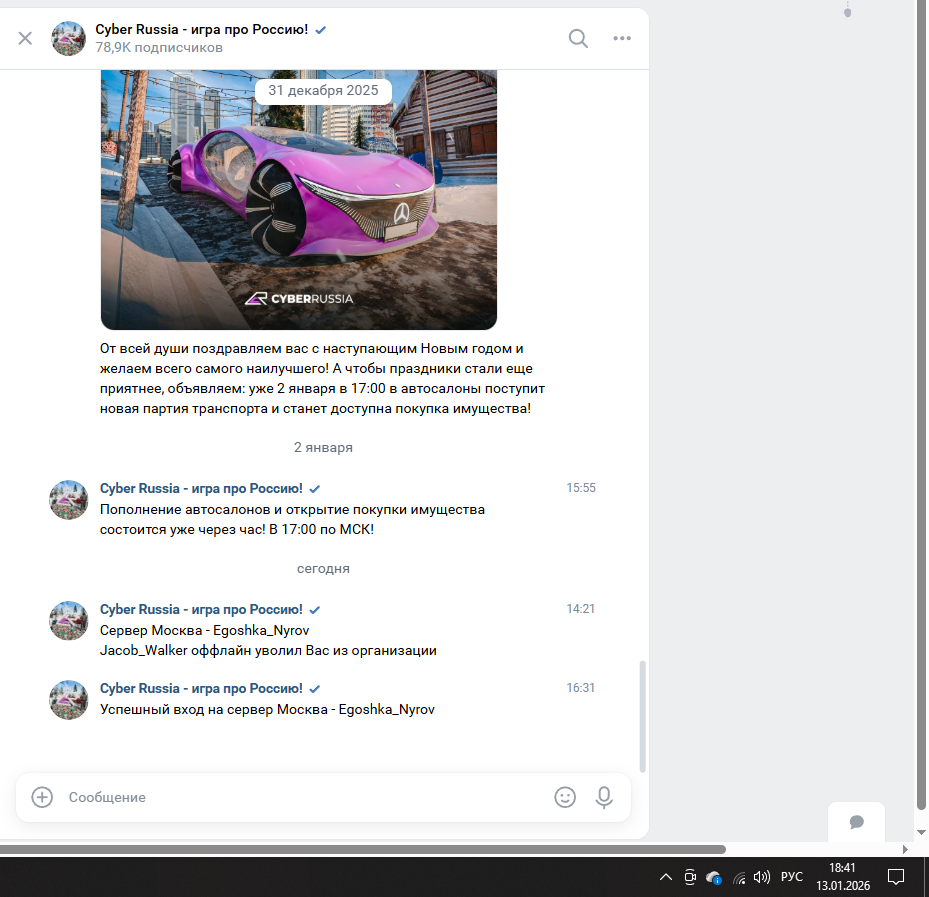Select the 'Пополнение автосалонов' message text
Image resolution: width=929 pixels, height=897 pixels.
point(292,520)
